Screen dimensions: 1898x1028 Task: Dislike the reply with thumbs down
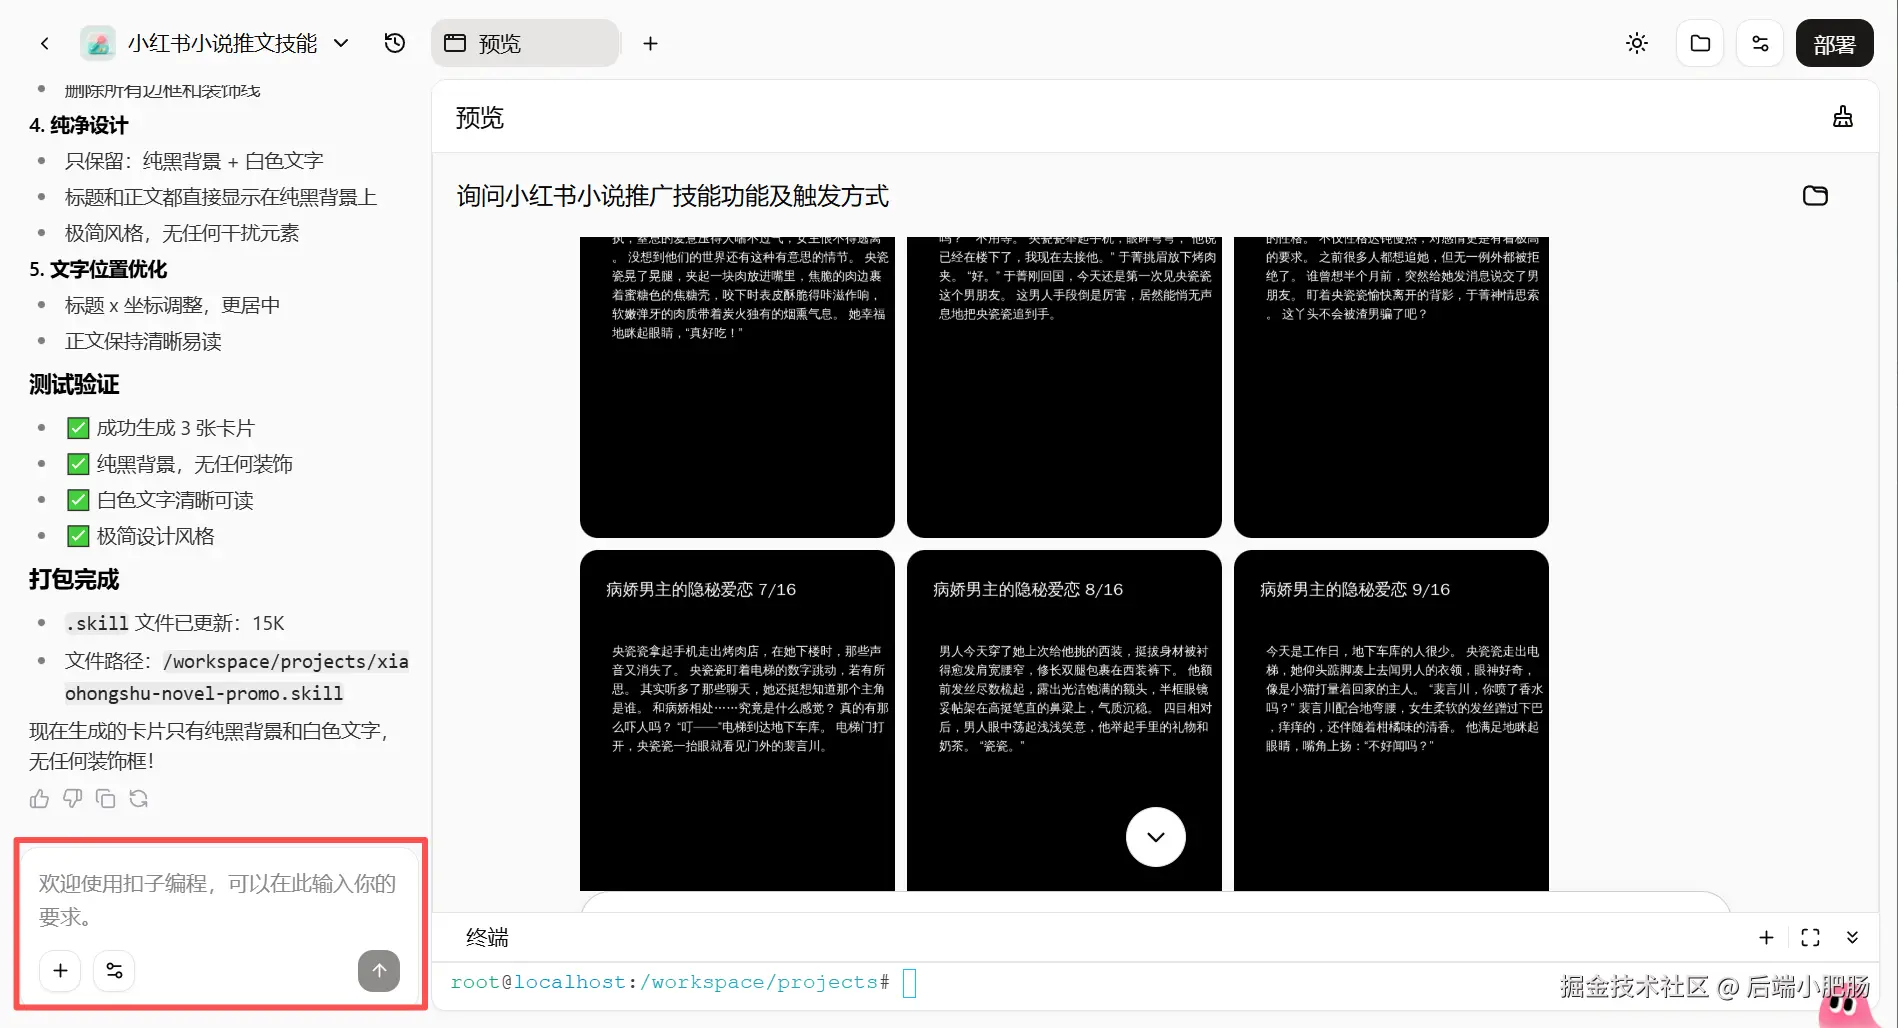72,798
